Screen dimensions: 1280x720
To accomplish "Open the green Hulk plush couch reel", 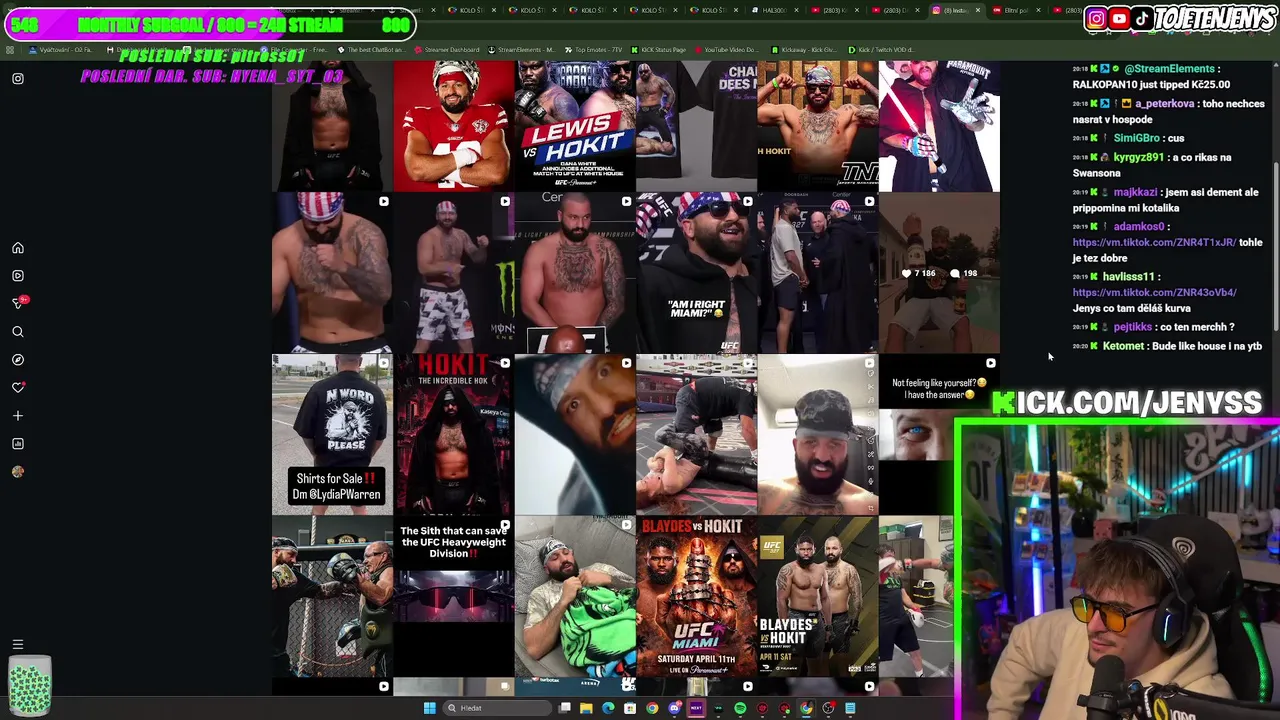I will 575,597.
